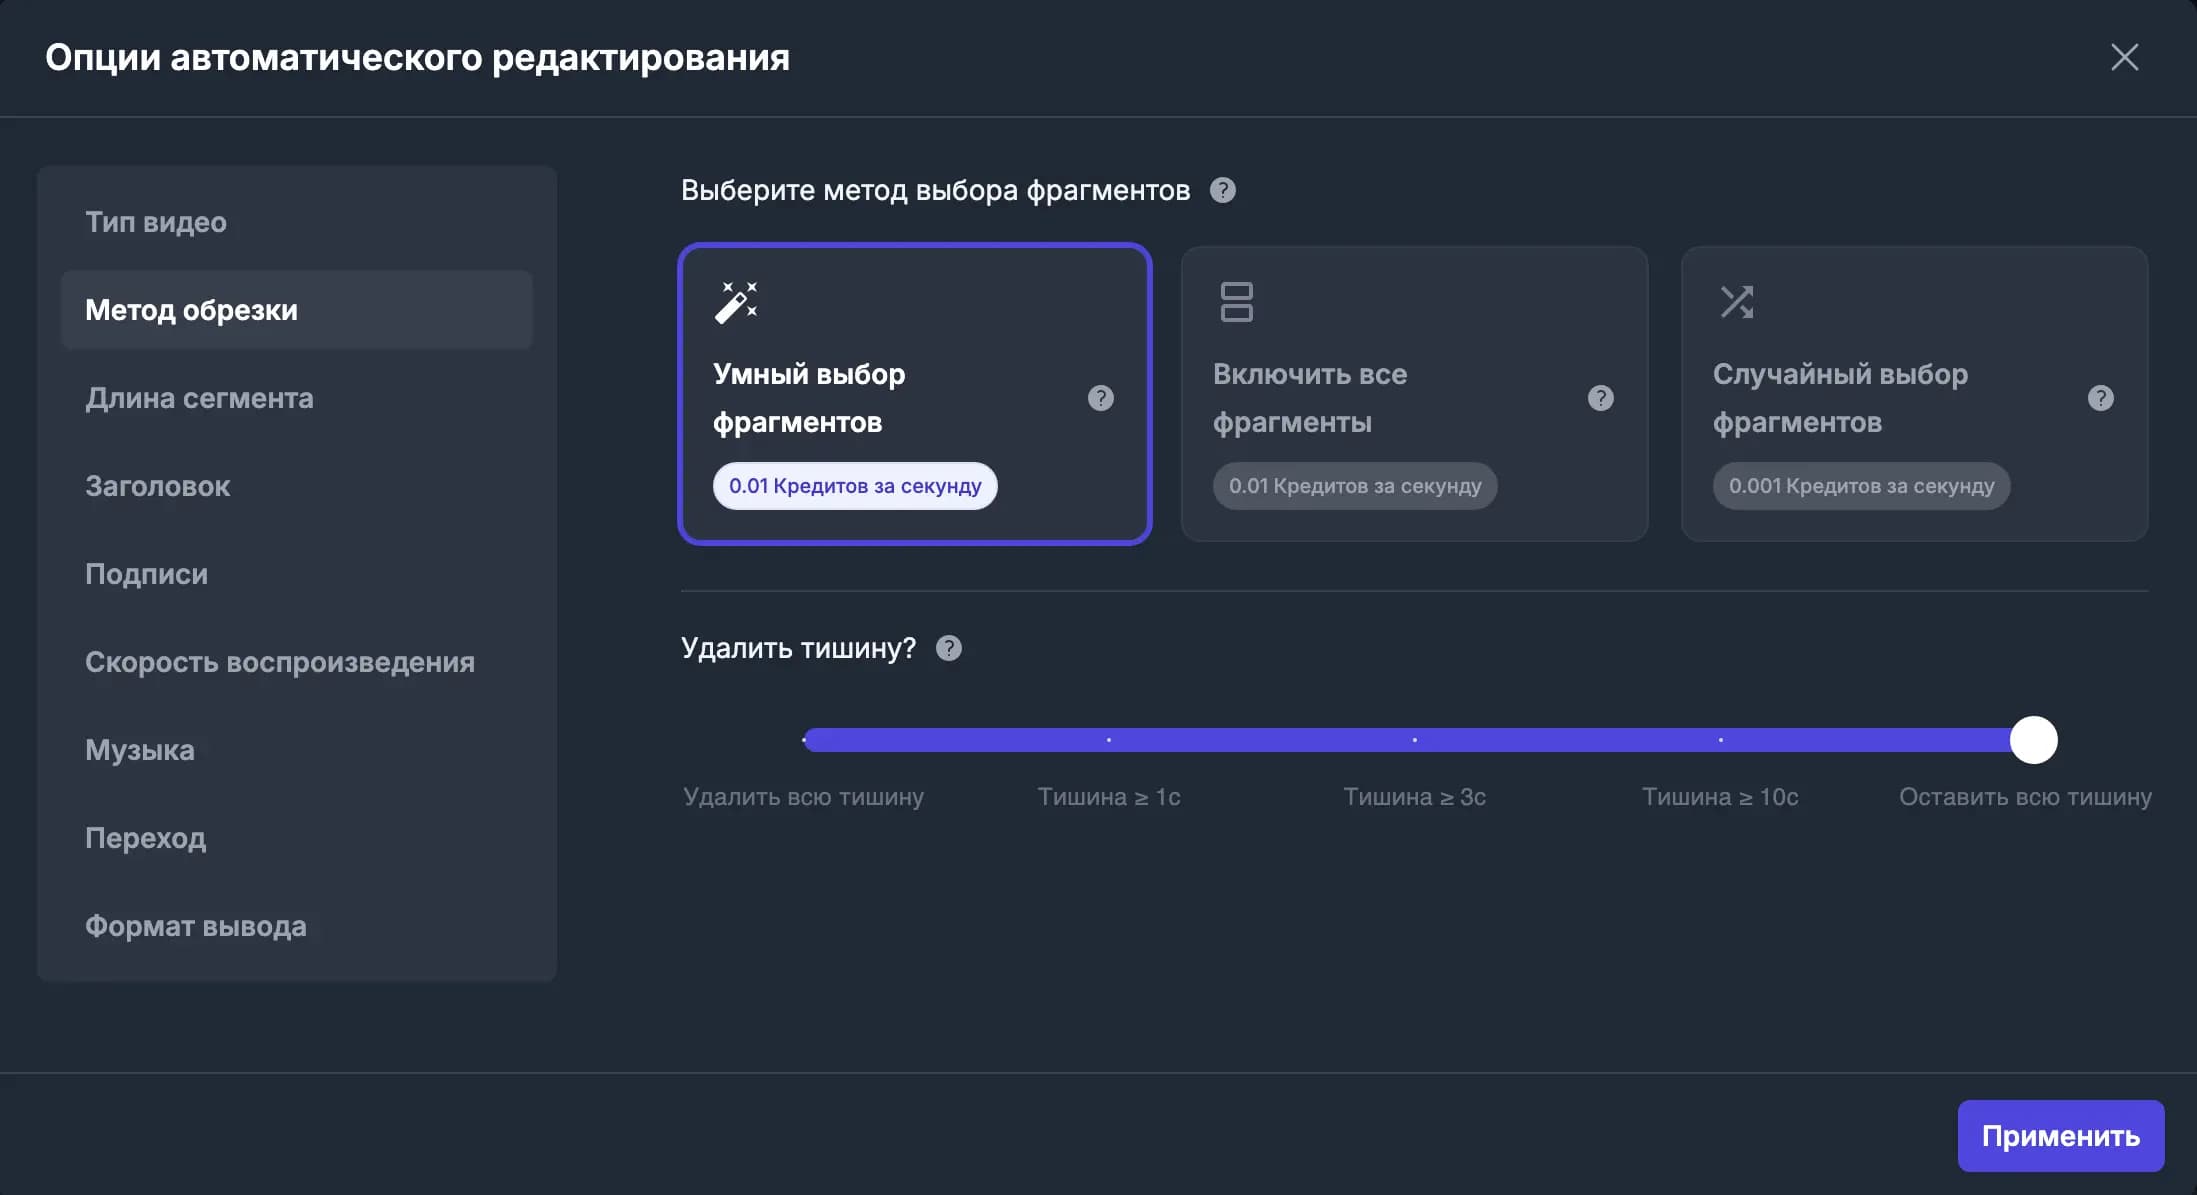The width and height of the screenshot is (2197, 1195).
Task: Click help icon next to Удалить тишину
Action: (x=948, y=648)
